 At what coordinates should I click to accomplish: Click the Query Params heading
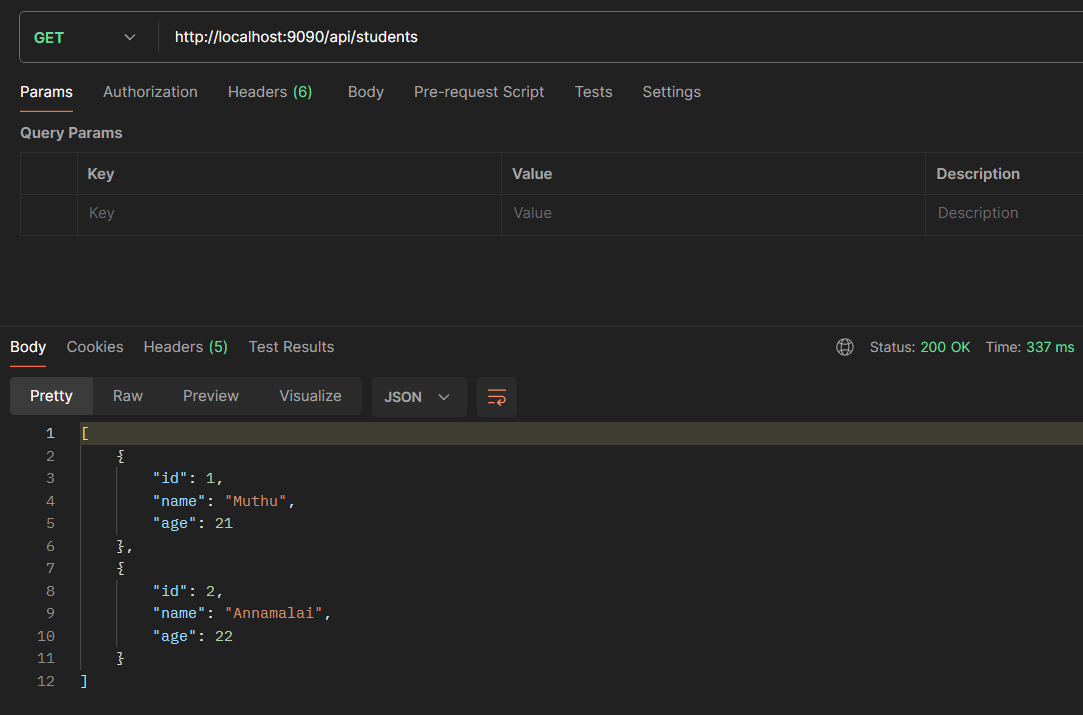[71, 133]
